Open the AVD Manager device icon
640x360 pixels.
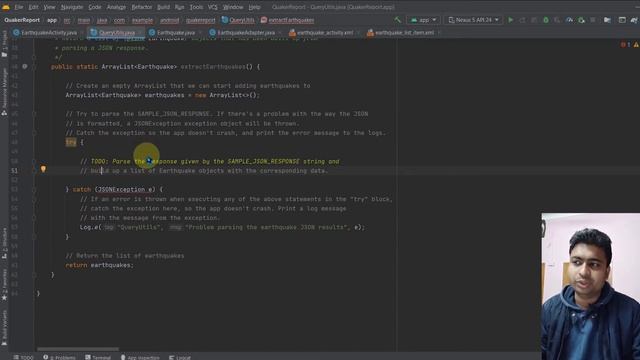622,20
